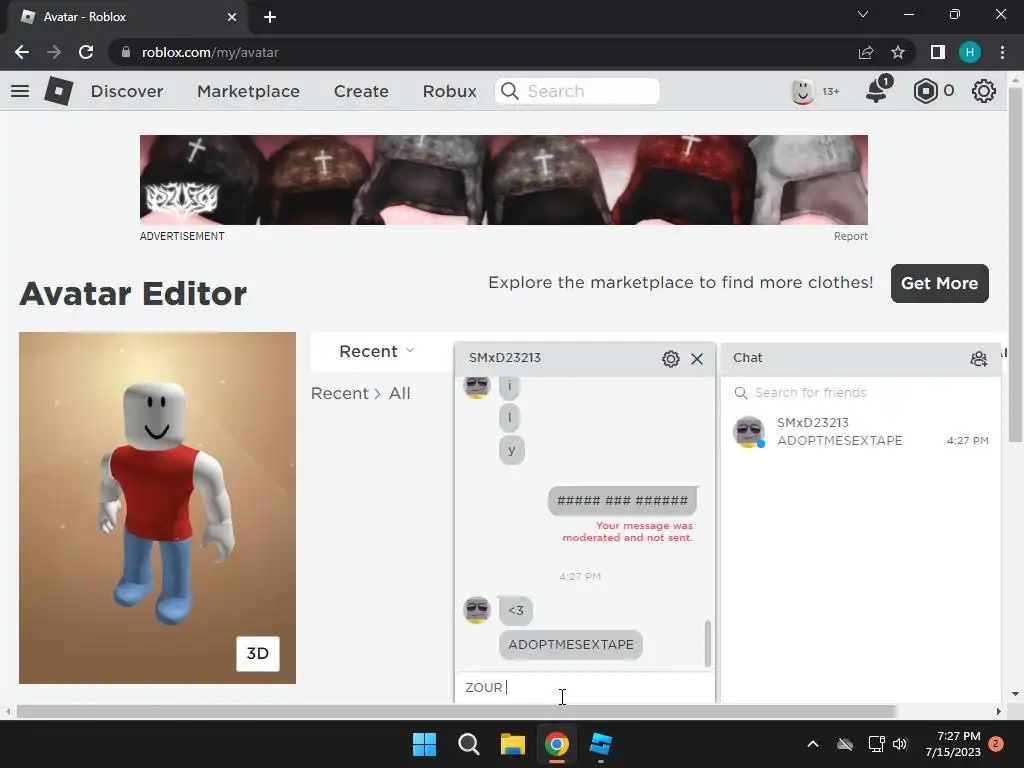Show hidden system tray icons
The width and height of the screenshot is (1024, 768).
pyautogui.click(x=813, y=744)
